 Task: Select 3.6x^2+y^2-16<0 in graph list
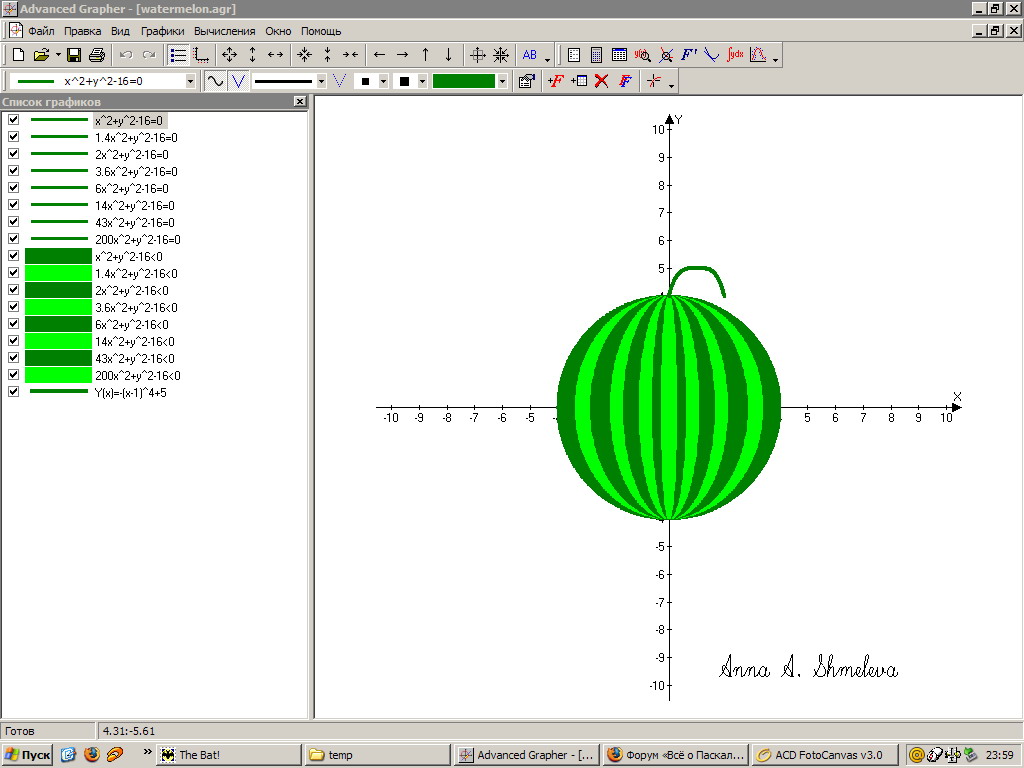coord(135,307)
